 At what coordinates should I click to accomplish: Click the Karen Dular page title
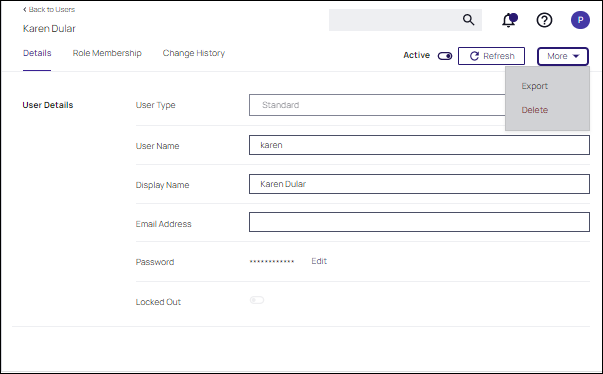coord(49,28)
